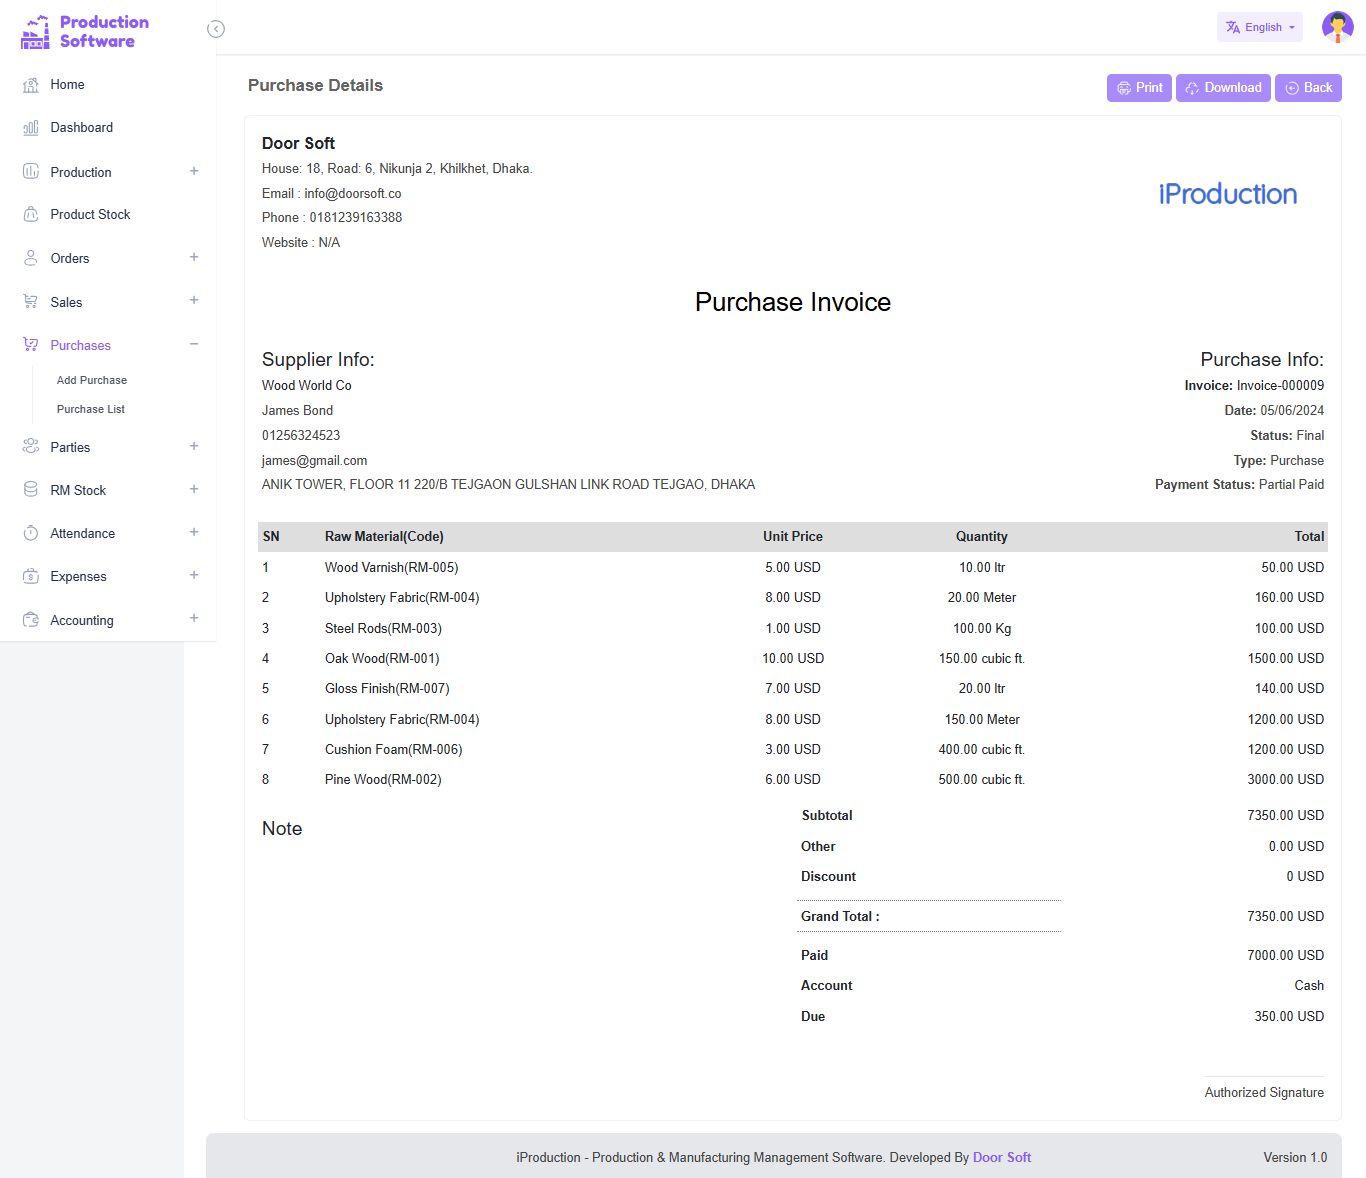Collapse the sidebar with the chevron arrow
Screen dimensions: 1366x1178
pyautogui.click(x=216, y=29)
